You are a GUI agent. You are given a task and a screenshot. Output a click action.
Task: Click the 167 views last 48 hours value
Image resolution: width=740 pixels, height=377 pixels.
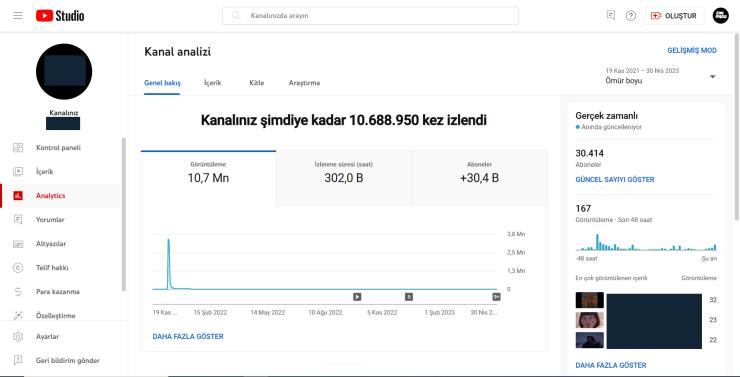[x=583, y=208]
